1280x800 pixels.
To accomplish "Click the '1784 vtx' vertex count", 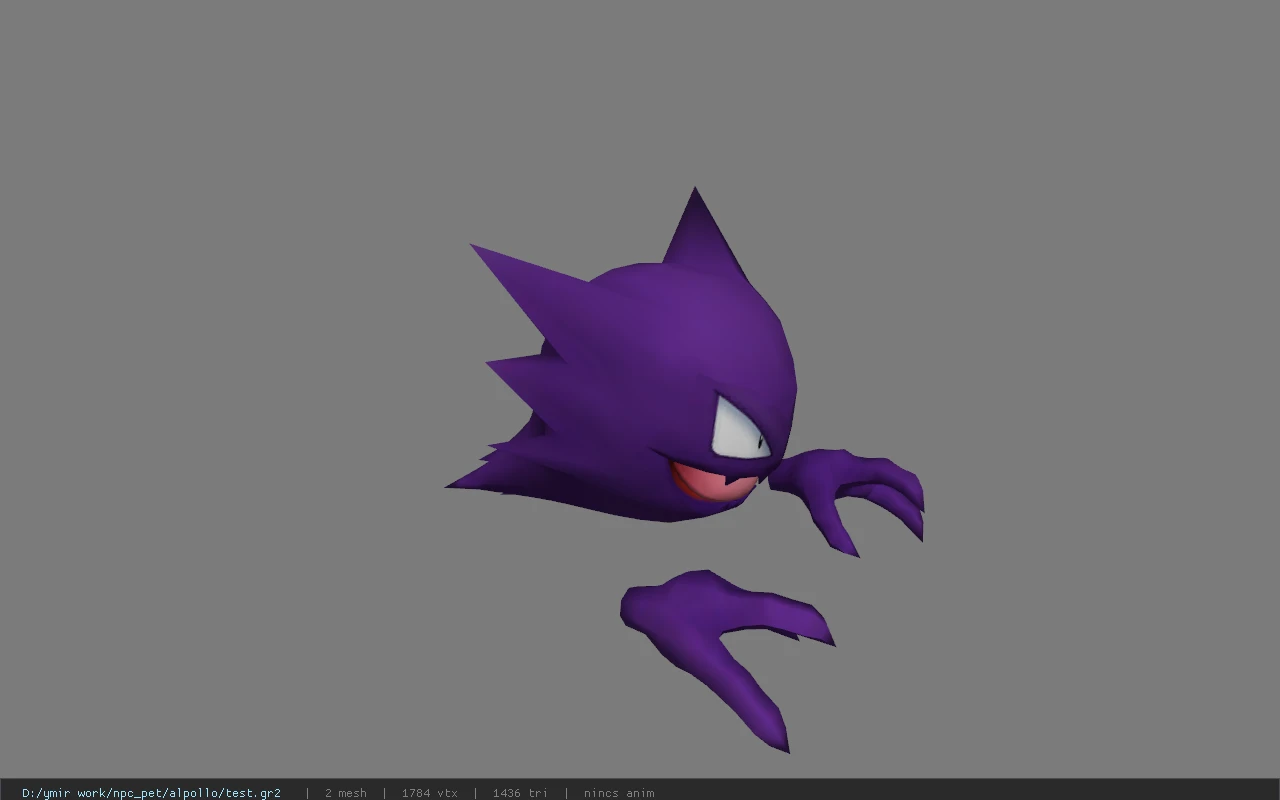I will (x=430, y=793).
